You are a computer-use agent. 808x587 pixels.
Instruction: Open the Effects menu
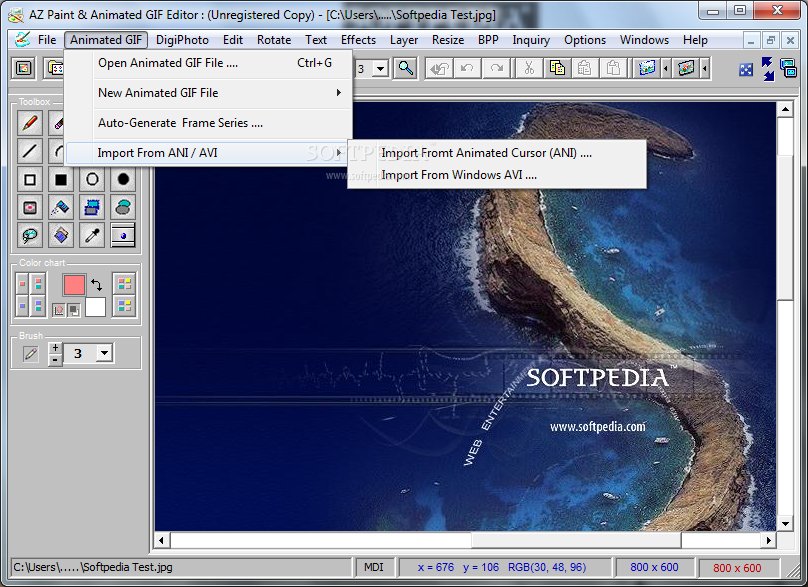click(358, 40)
